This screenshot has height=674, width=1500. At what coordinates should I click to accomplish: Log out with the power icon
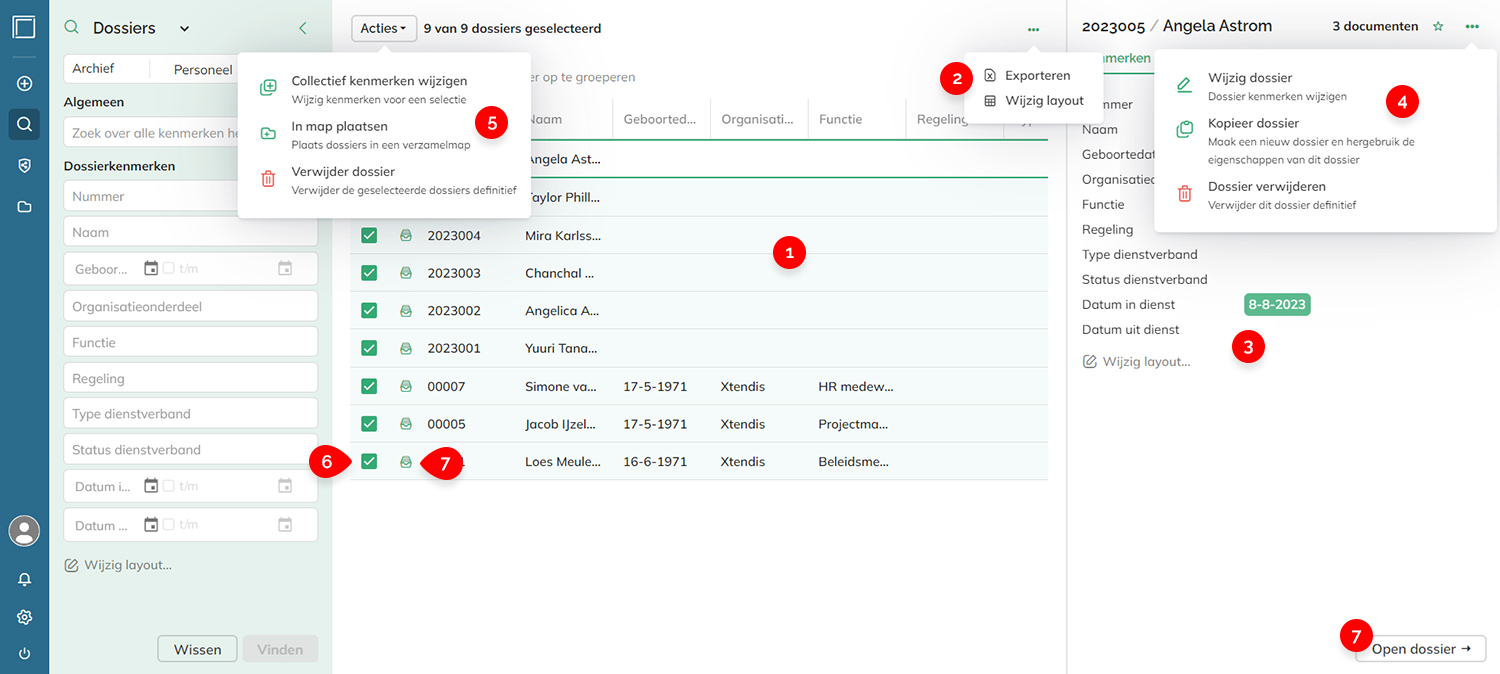pyautogui.click(x=25, y=654)
